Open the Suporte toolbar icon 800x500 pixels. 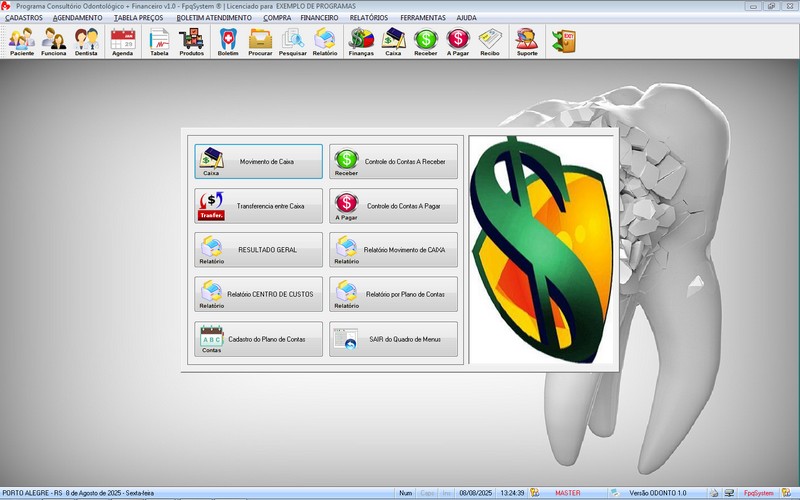(526, 41)
